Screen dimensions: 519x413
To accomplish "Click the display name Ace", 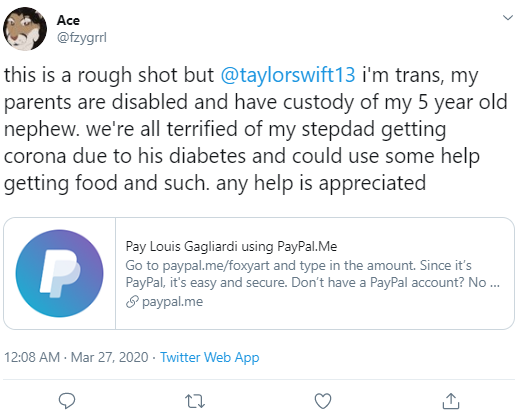I will click(x=68, y=20).
